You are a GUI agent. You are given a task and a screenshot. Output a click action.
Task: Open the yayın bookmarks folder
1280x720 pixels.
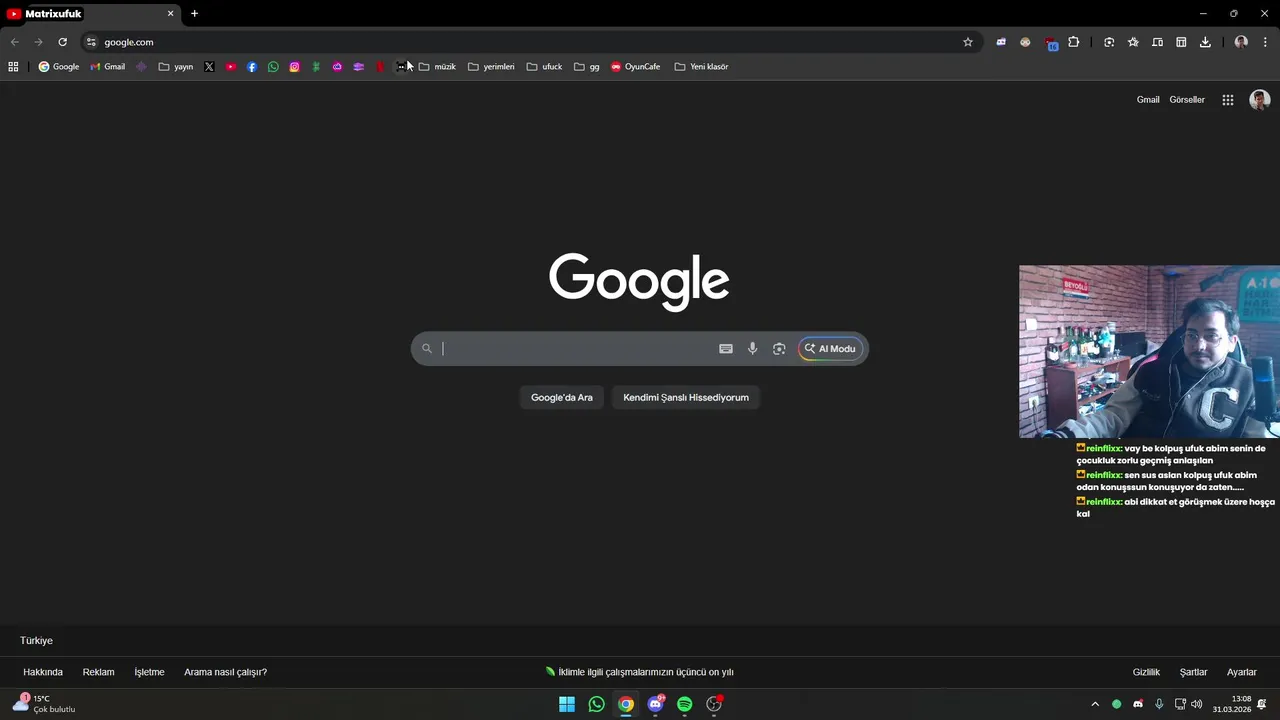point(176,67)
